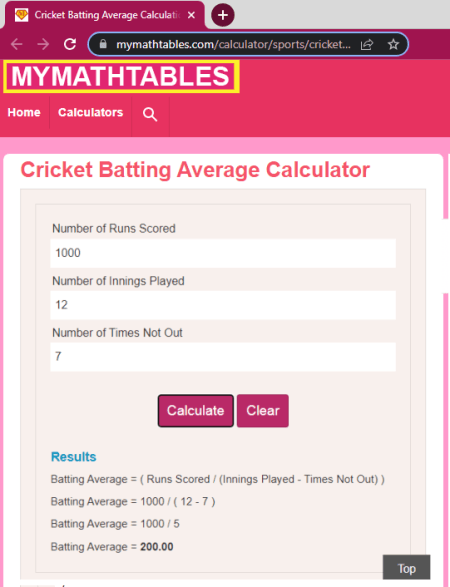Click the Clear button
The width and height of the screenshot is (450, 587).
point(263,411)
